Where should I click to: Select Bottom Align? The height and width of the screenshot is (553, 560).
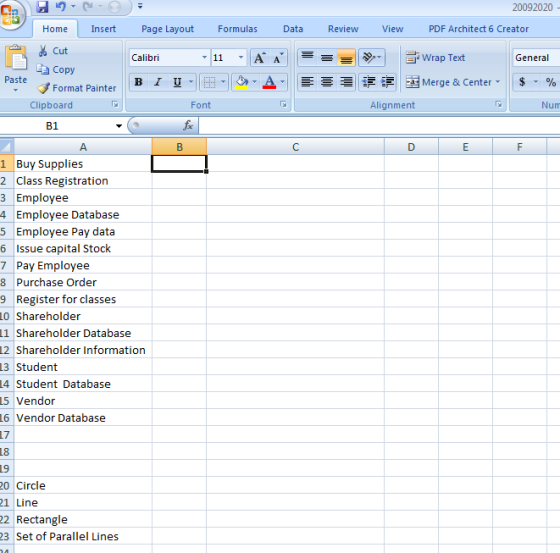click(346, 58)
